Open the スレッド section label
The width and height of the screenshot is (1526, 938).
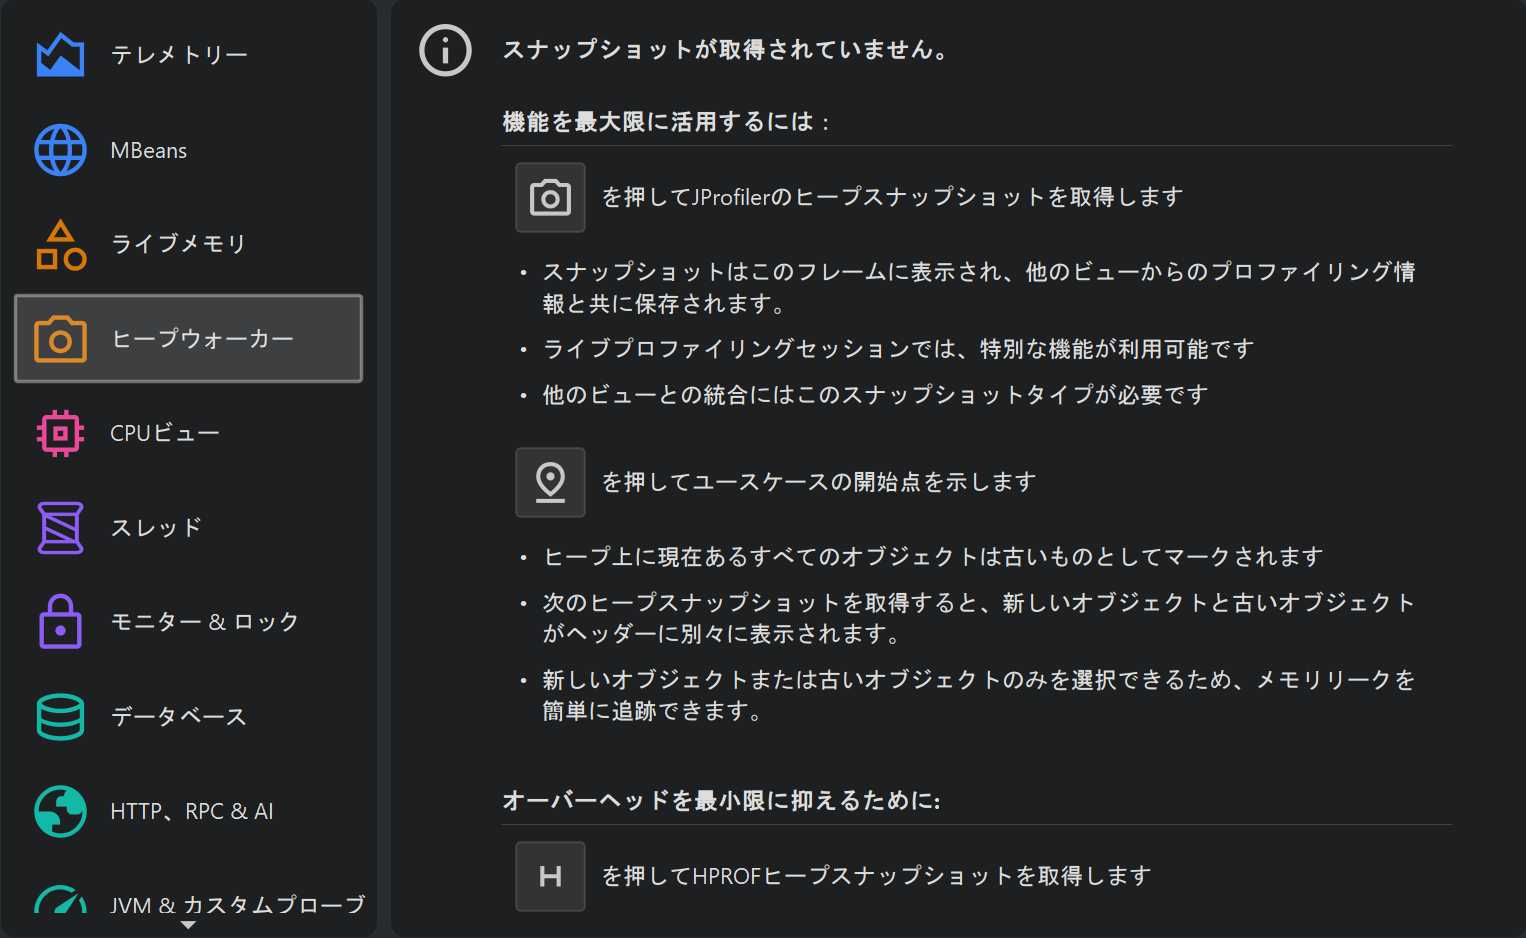(156, 527)
